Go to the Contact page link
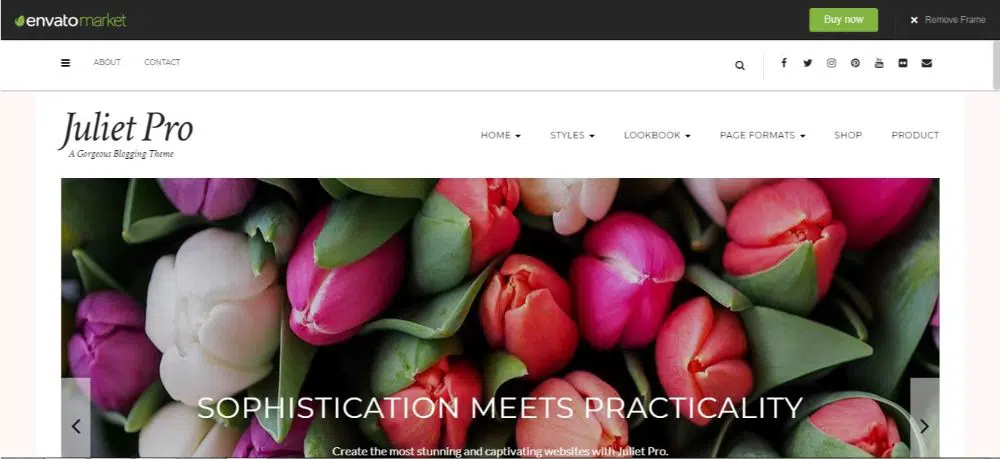1000x459 pixels. (162, 62)
